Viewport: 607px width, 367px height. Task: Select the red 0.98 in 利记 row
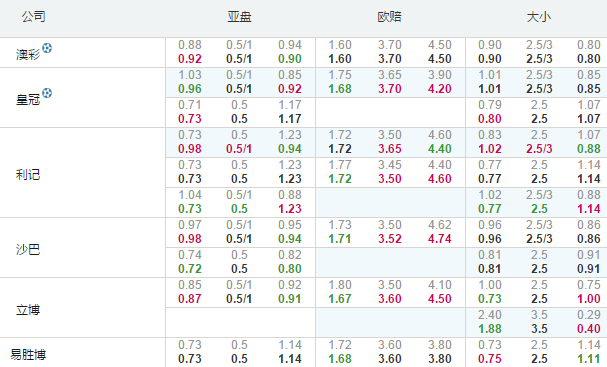[x=190, y=149]
